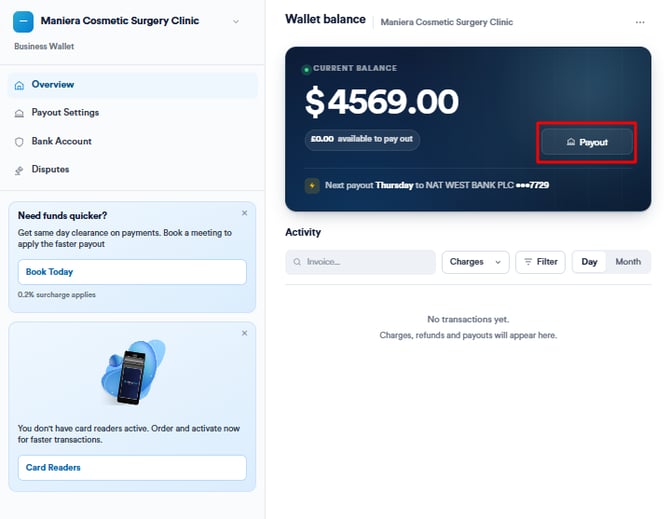Click the lightning bolt next payout icon
The height and width of the screenshot is (519, 670).
tap(312, 186)
